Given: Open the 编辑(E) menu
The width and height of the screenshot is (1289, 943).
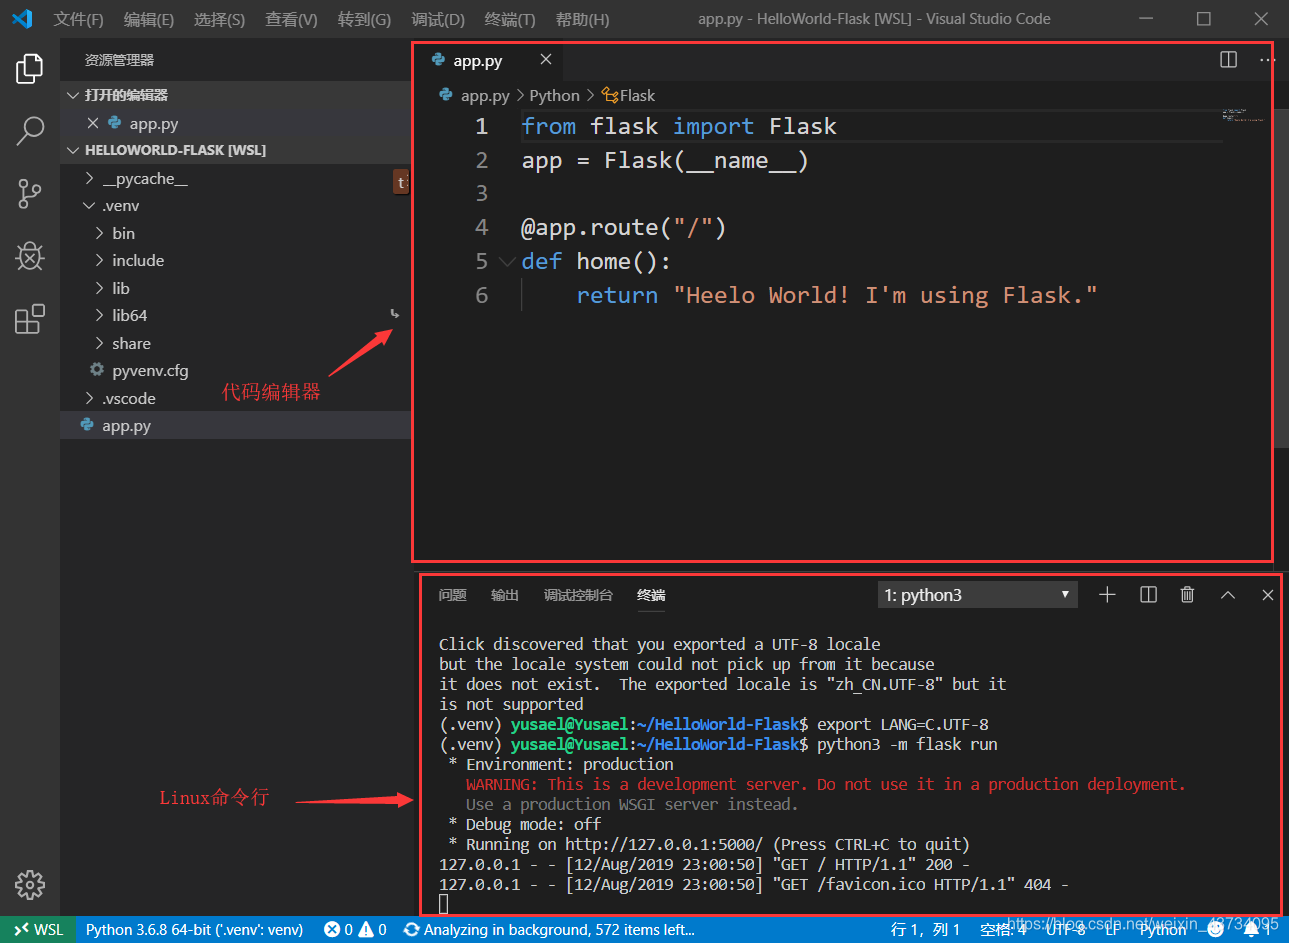Looking at the screenshot, I should (x=149, y=19).
